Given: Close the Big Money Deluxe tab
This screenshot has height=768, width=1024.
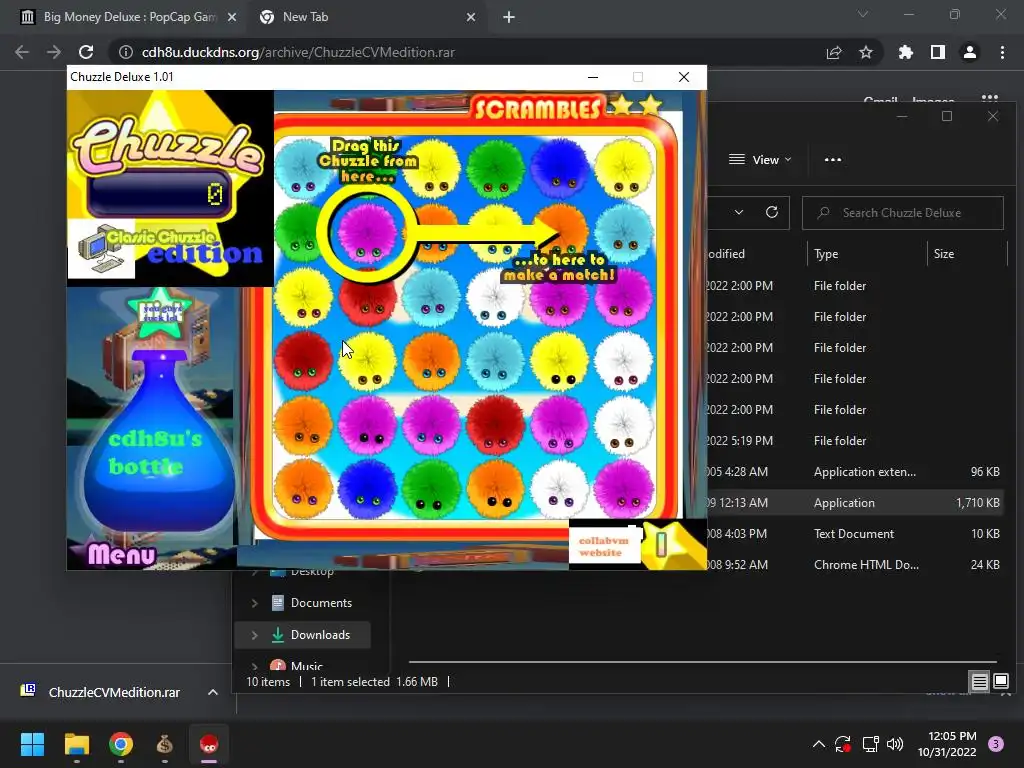Looking at the screenshot, I should point(232,17).
